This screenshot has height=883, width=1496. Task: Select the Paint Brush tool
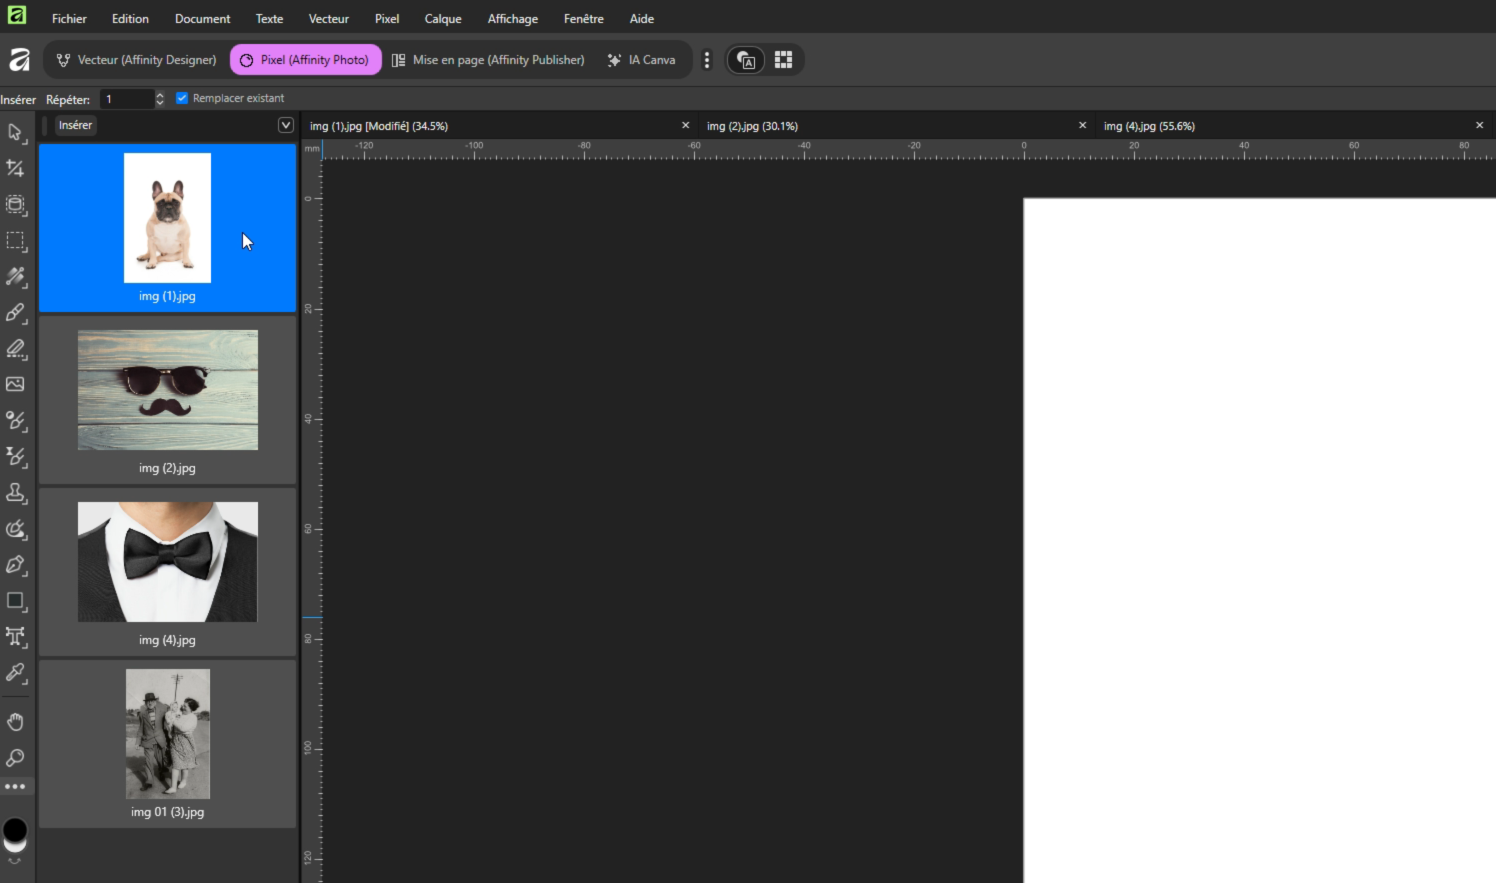click(x=15, y=313)
